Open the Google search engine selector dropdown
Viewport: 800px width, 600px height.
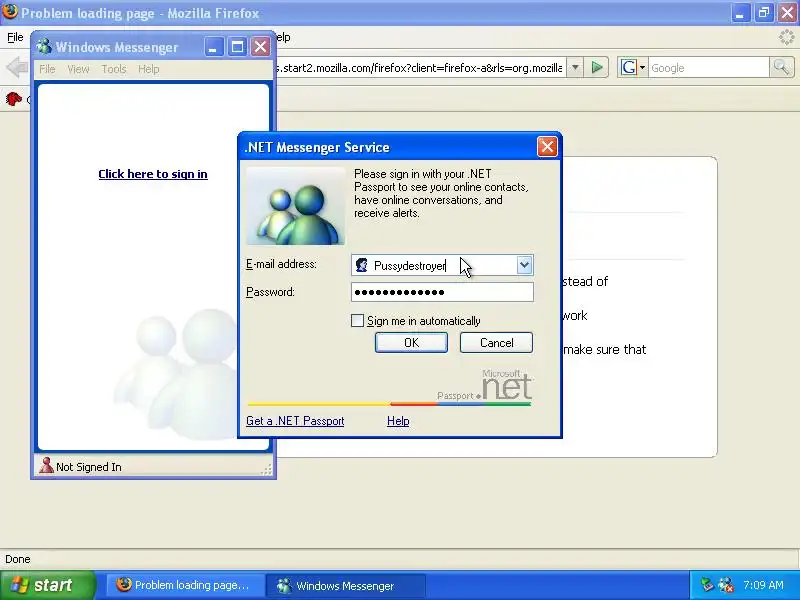(633, 67)
